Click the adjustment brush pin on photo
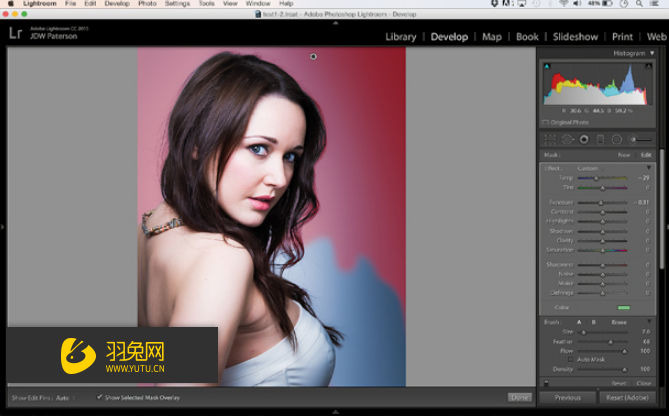The image size is (669, 416). click(313, 56)
